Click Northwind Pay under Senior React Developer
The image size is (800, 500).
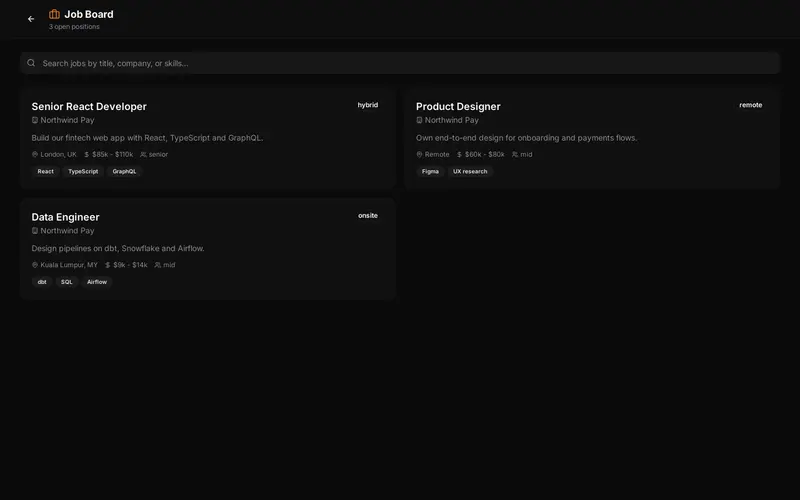[x=67, y=120]
